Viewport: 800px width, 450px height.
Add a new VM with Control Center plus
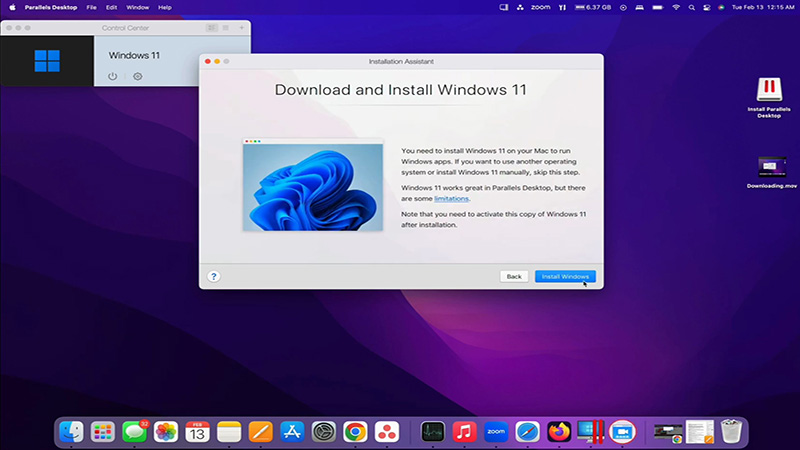point(241,28)
